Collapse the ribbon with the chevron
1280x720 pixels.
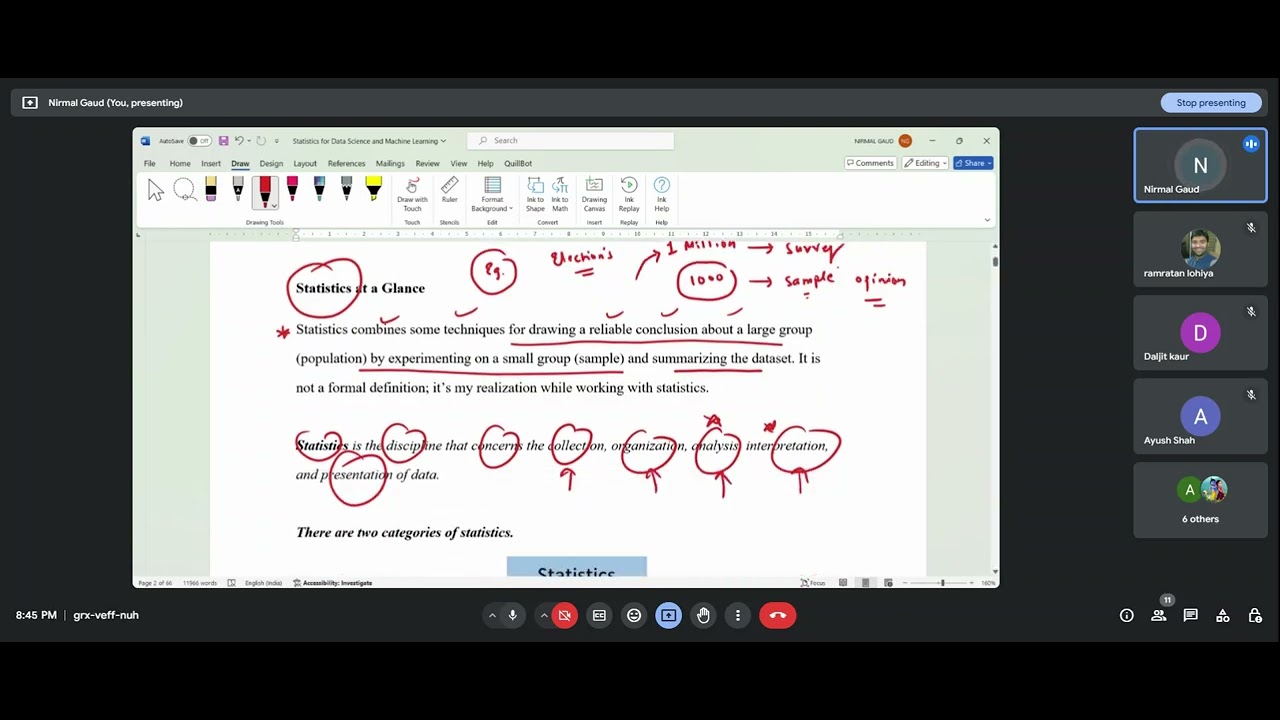[987, 220]
